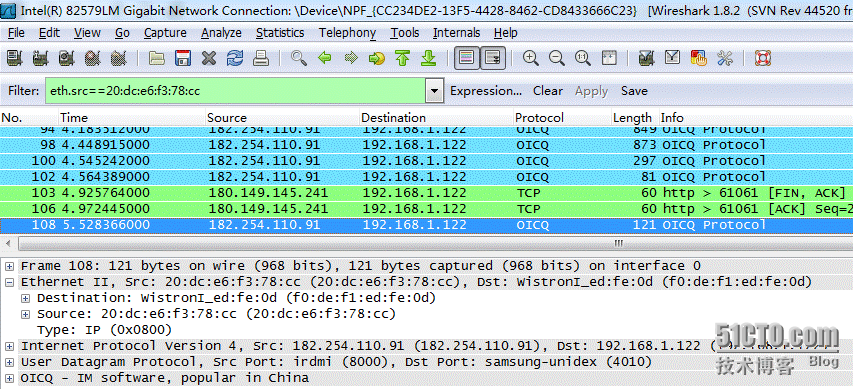Start a new live capture icon
853x389 pixels.
67,58
